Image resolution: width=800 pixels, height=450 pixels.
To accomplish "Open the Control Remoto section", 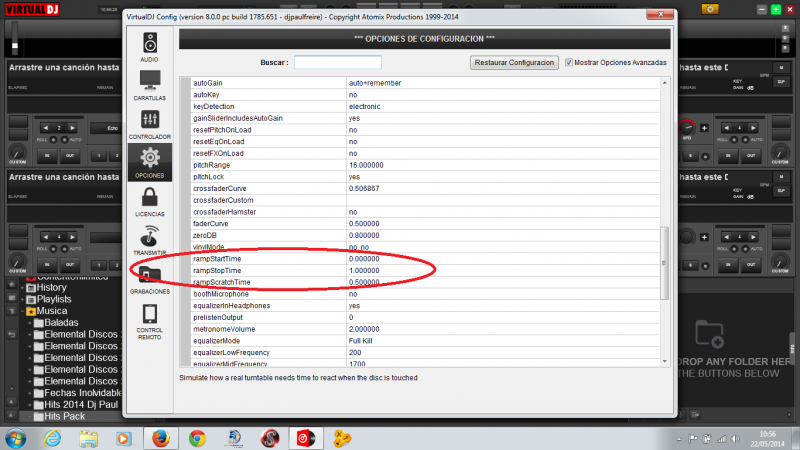I will (149, 321).
